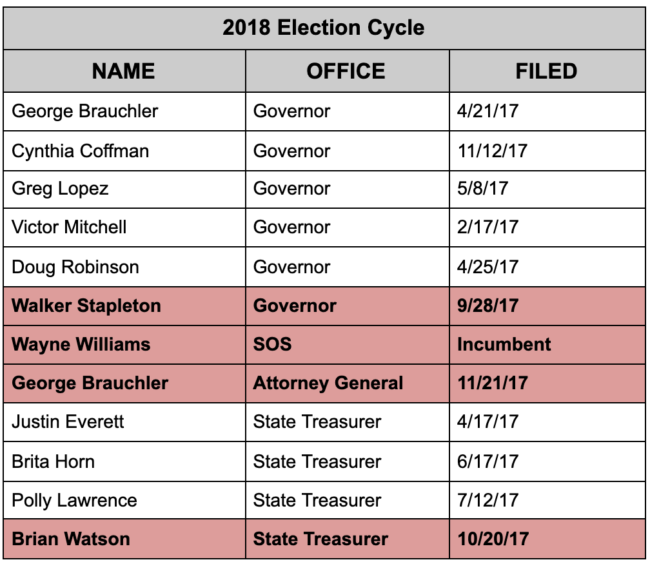Image resolution: width=650 pixels, height=571 pixels.
Task: Click the Attorney General office cell
Action: tap(328, 383)
